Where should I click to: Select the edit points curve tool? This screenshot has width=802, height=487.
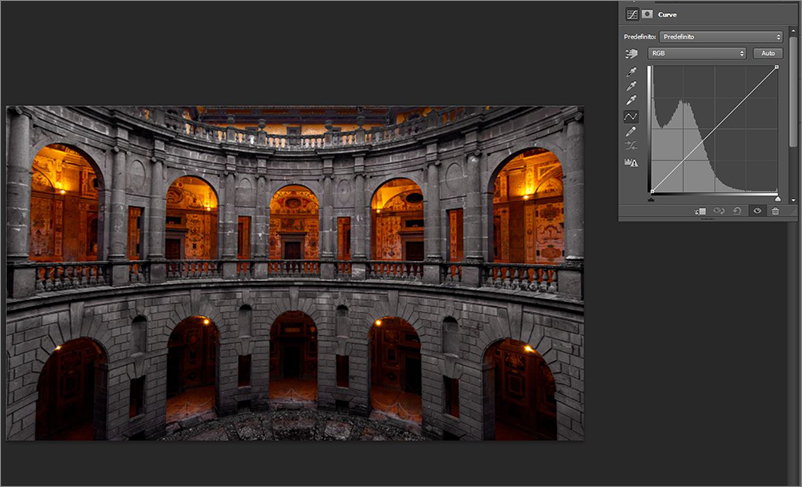tap(631, 116)
